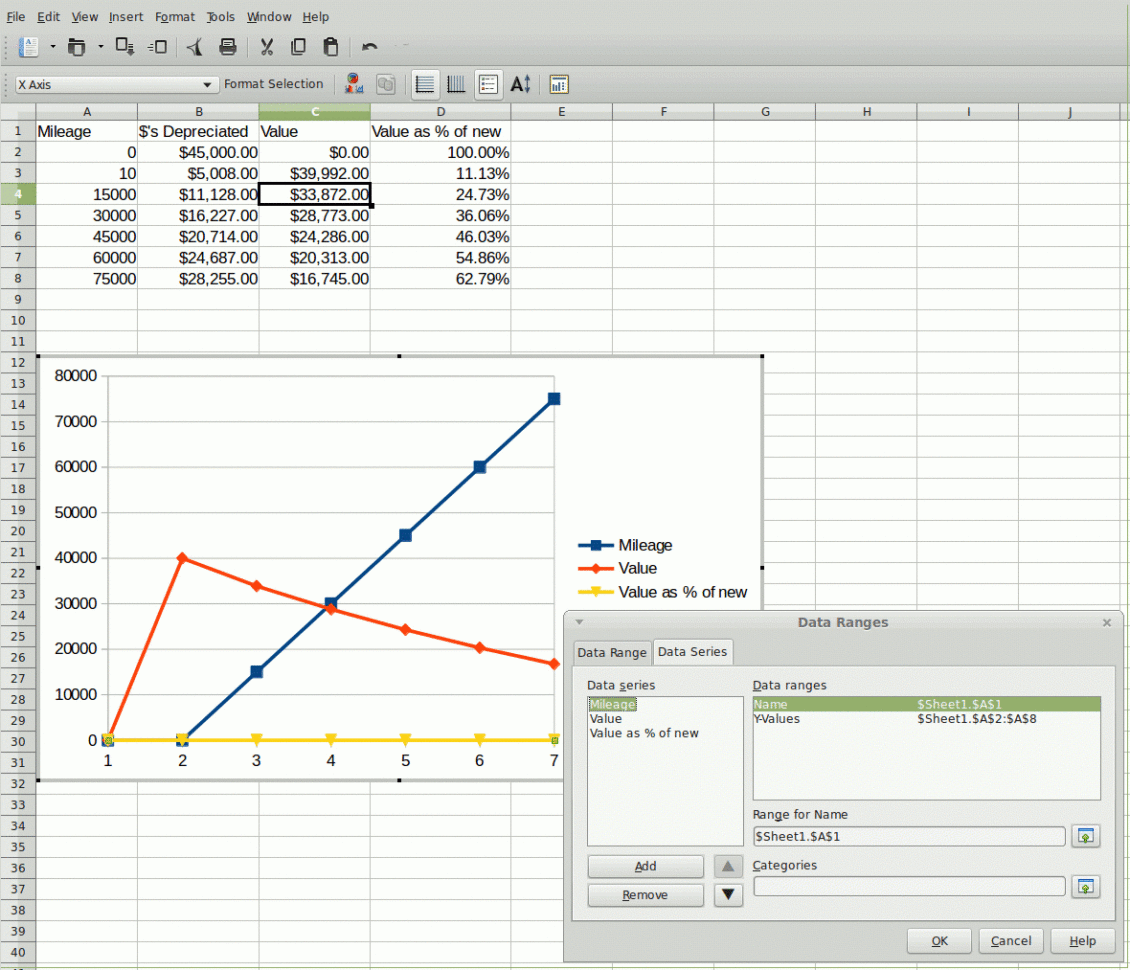
Task: Click the Copy icon
Action: point(297,47)
